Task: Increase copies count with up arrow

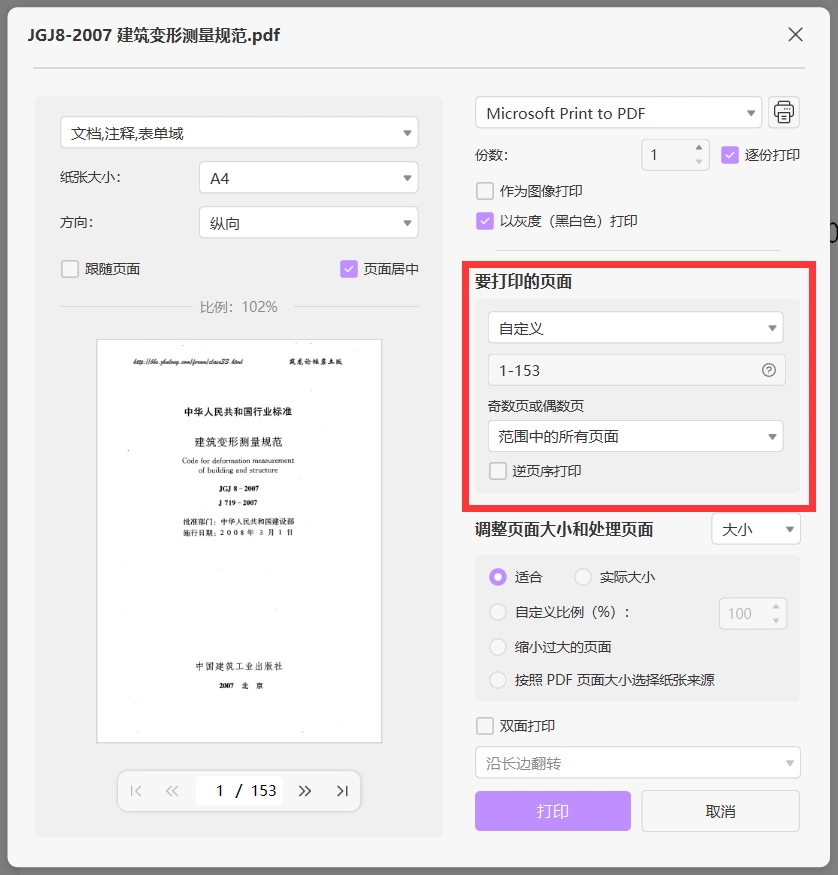Action: tap(699, 147)
